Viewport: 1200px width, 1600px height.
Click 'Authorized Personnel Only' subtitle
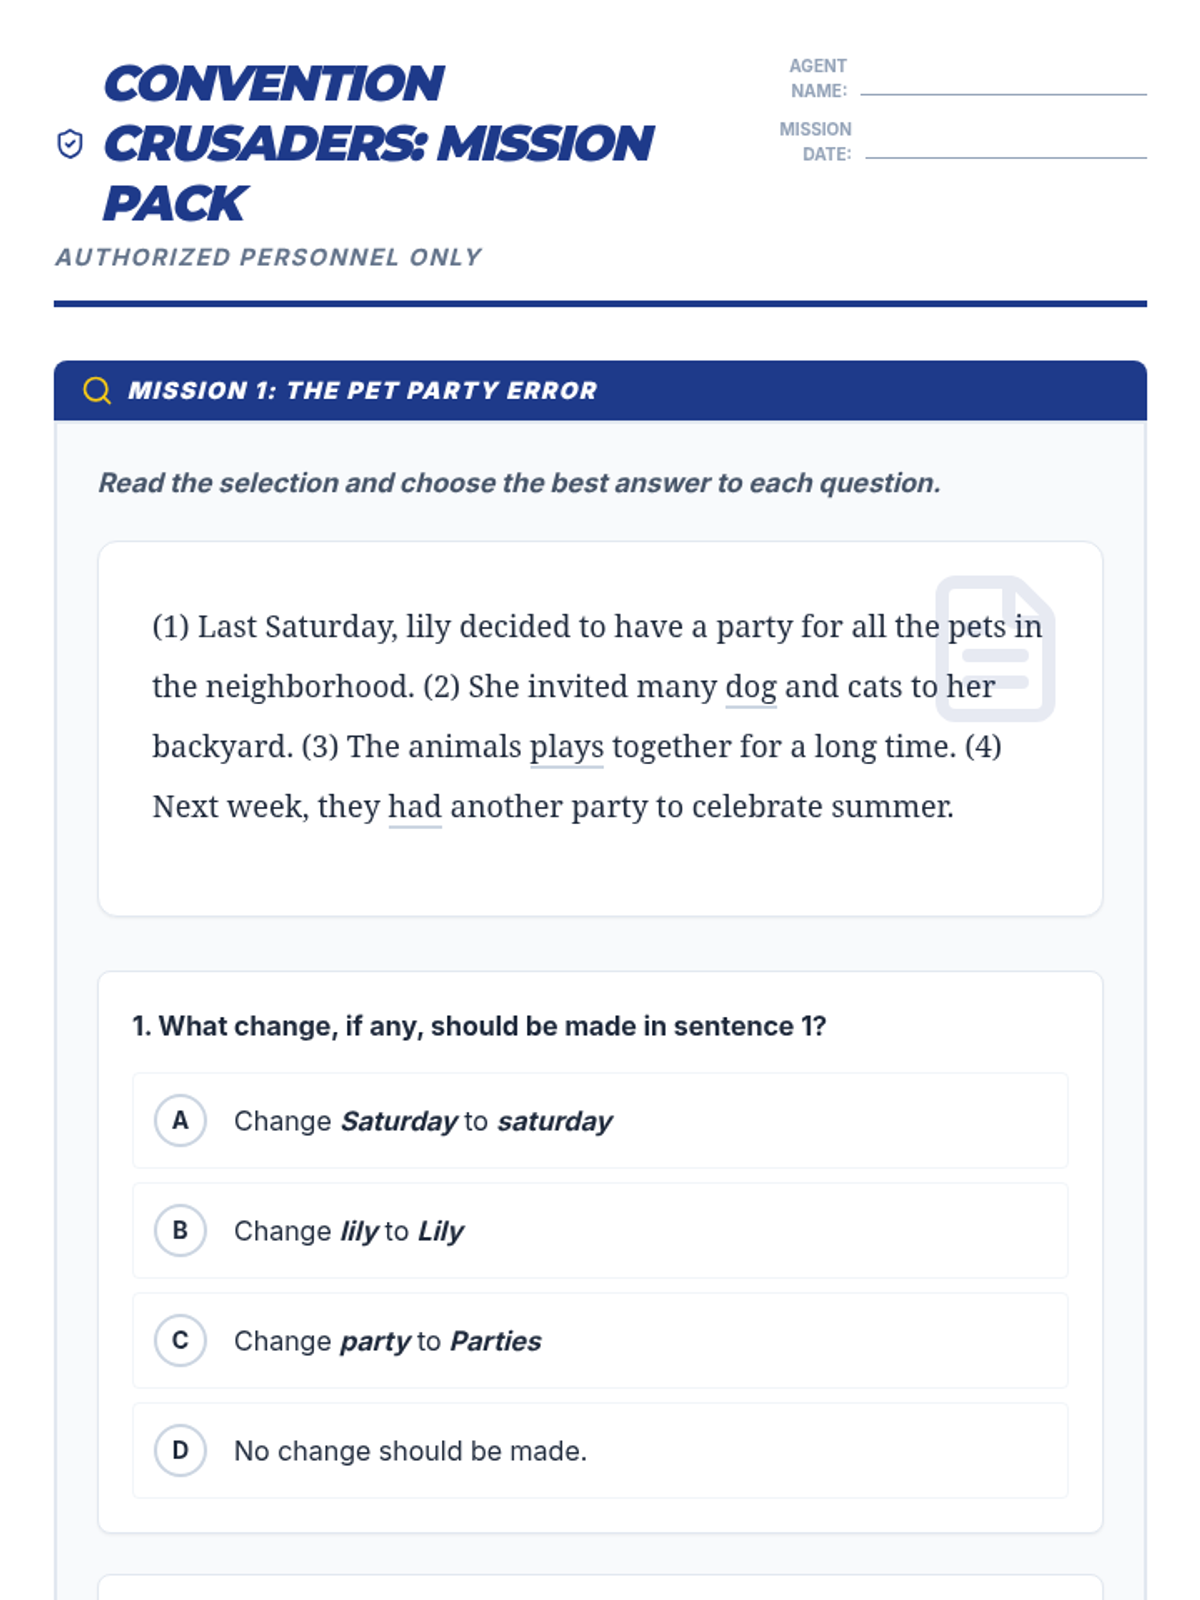tap(268, 257)
